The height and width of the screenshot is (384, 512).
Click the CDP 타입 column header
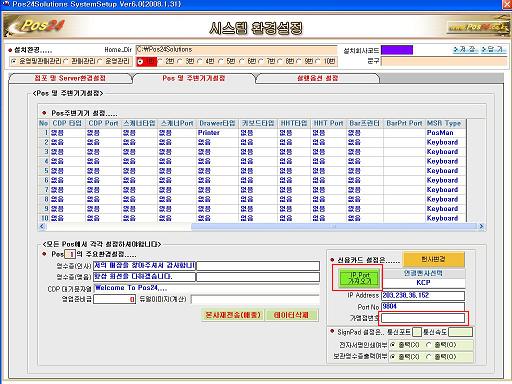click(x=67, y=123)
